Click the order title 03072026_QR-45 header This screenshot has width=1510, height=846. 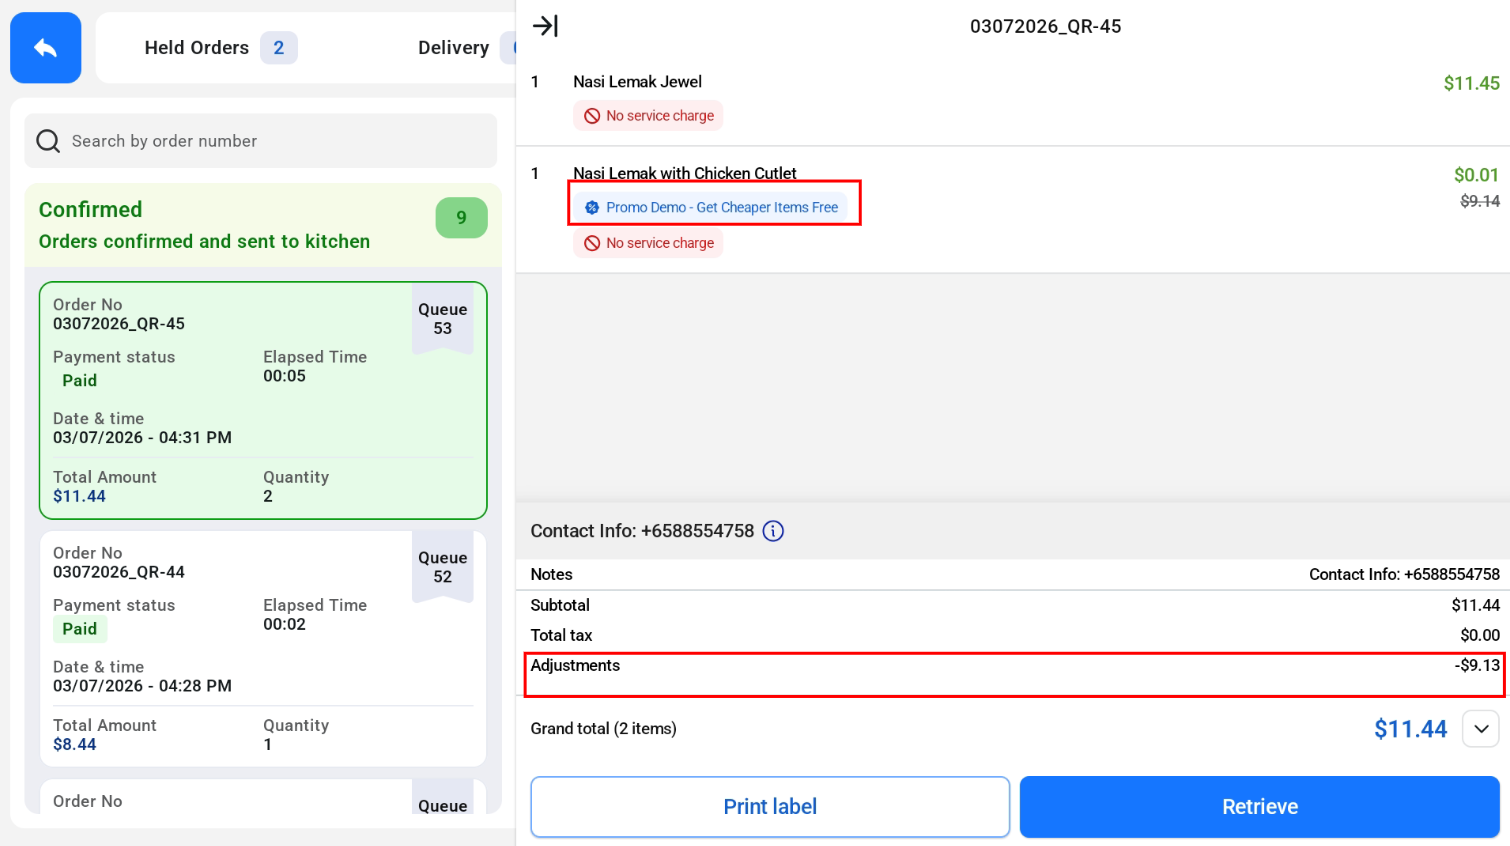[x=1045, y=27]
